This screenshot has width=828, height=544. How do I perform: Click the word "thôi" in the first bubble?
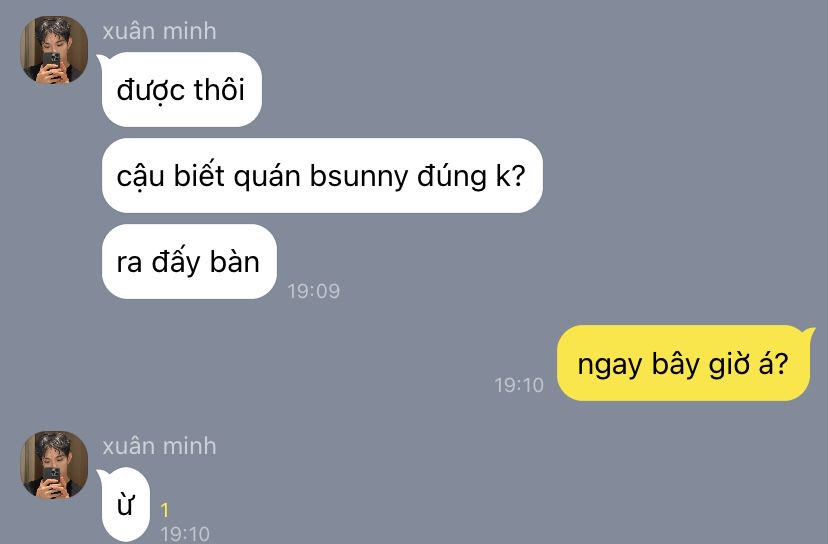coord(219,89)
